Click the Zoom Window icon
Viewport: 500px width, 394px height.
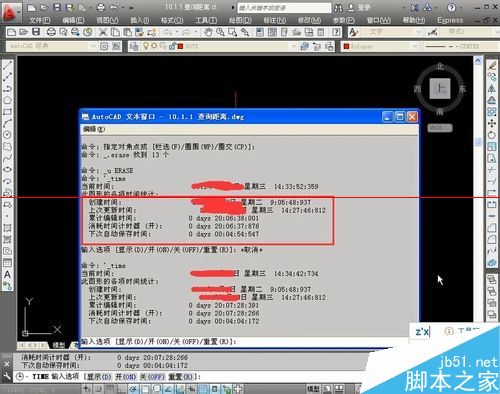pyautogui.click(x=232, y=32)
